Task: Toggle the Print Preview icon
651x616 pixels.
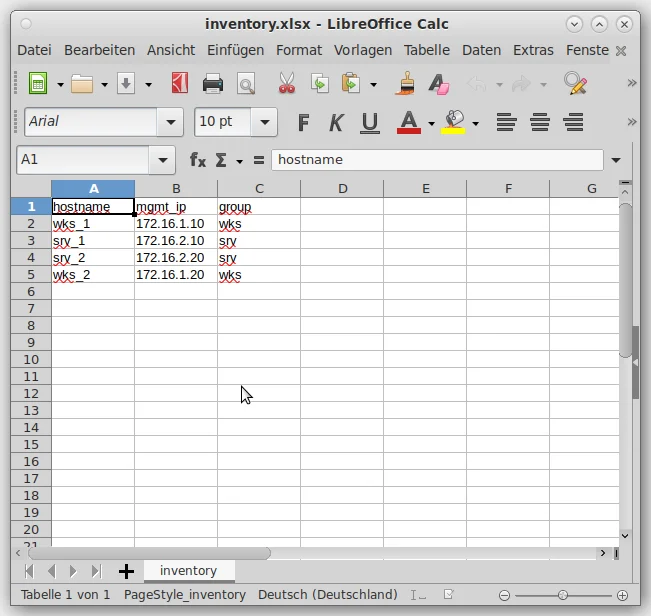Action: point(246,84)
